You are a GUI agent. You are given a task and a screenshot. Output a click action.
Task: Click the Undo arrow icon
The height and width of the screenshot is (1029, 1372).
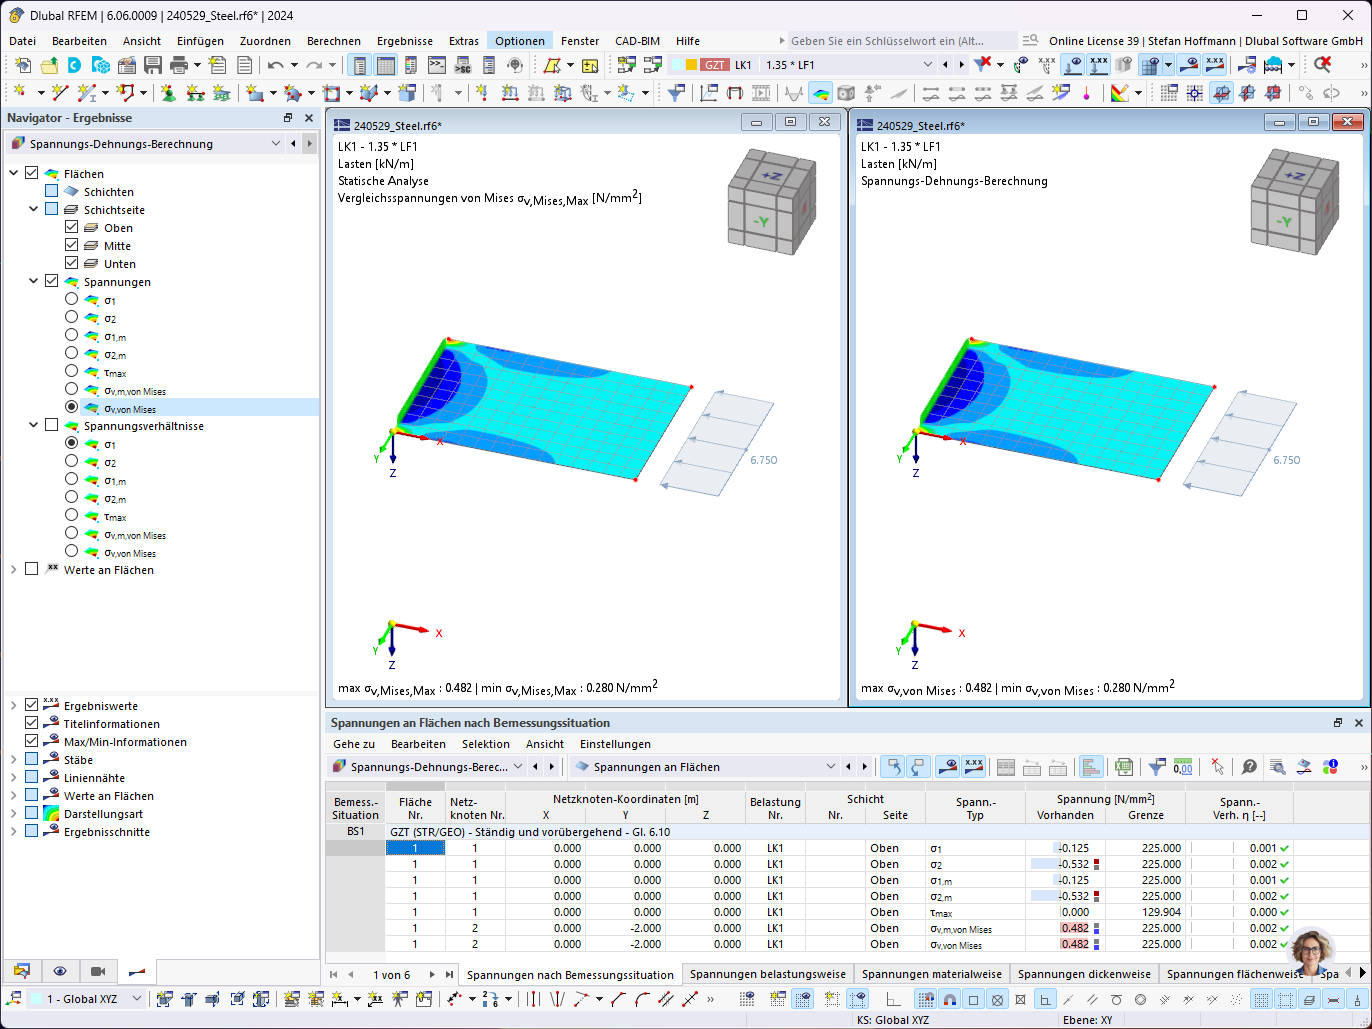pyautogui.click(x=275, y=65)
